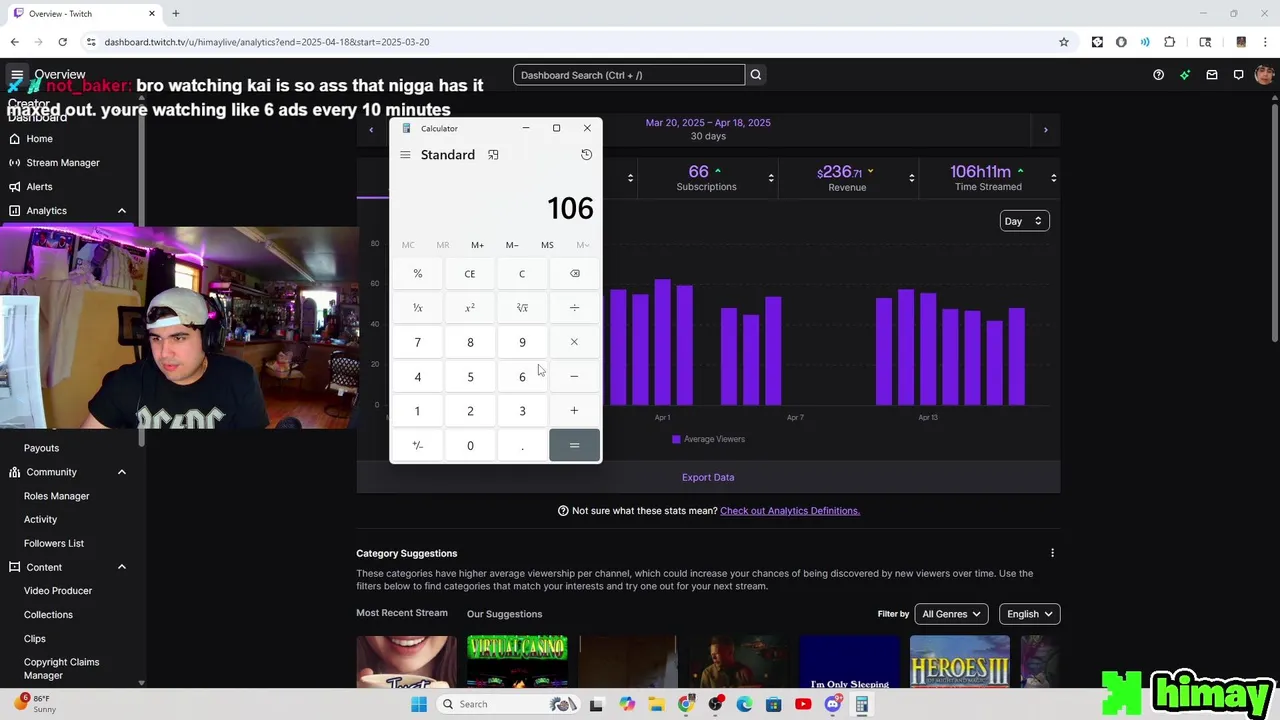The image size is (1280, 720).
Task: Click the Export Data link
Action: (x=708, y=478)
